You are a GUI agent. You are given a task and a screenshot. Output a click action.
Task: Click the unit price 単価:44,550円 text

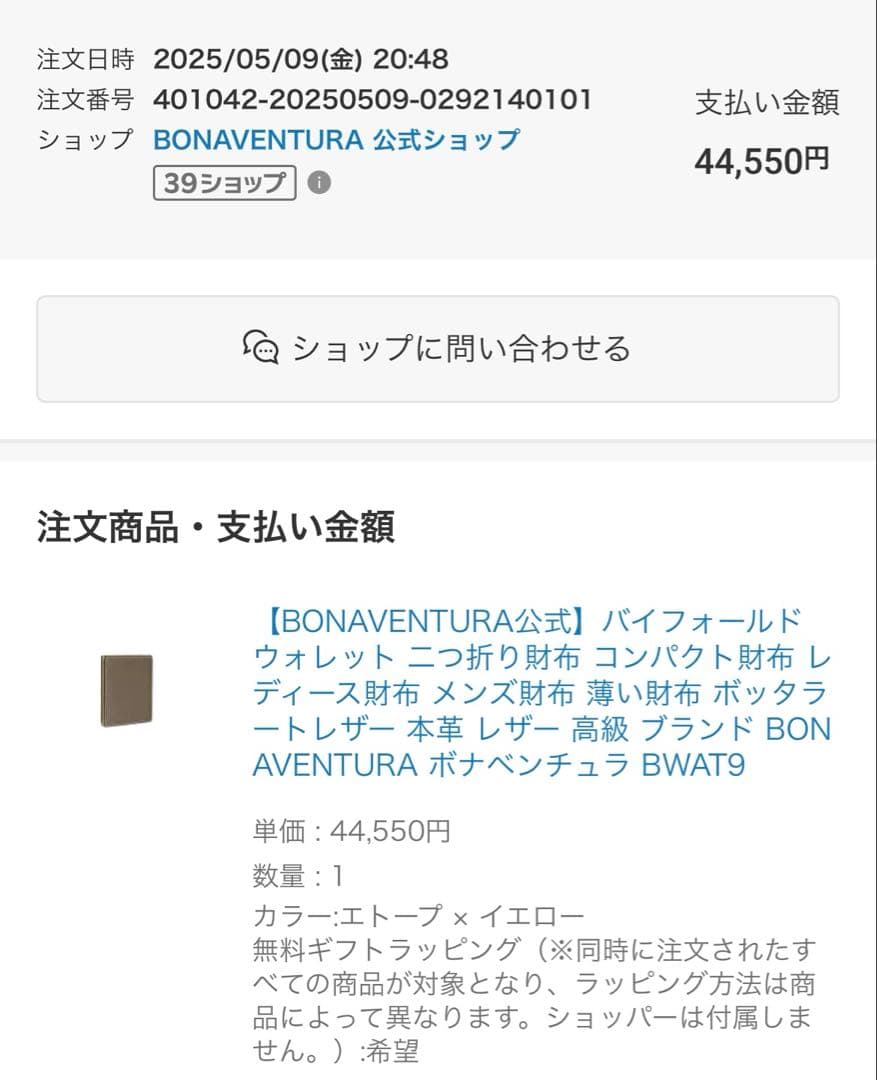348,829
